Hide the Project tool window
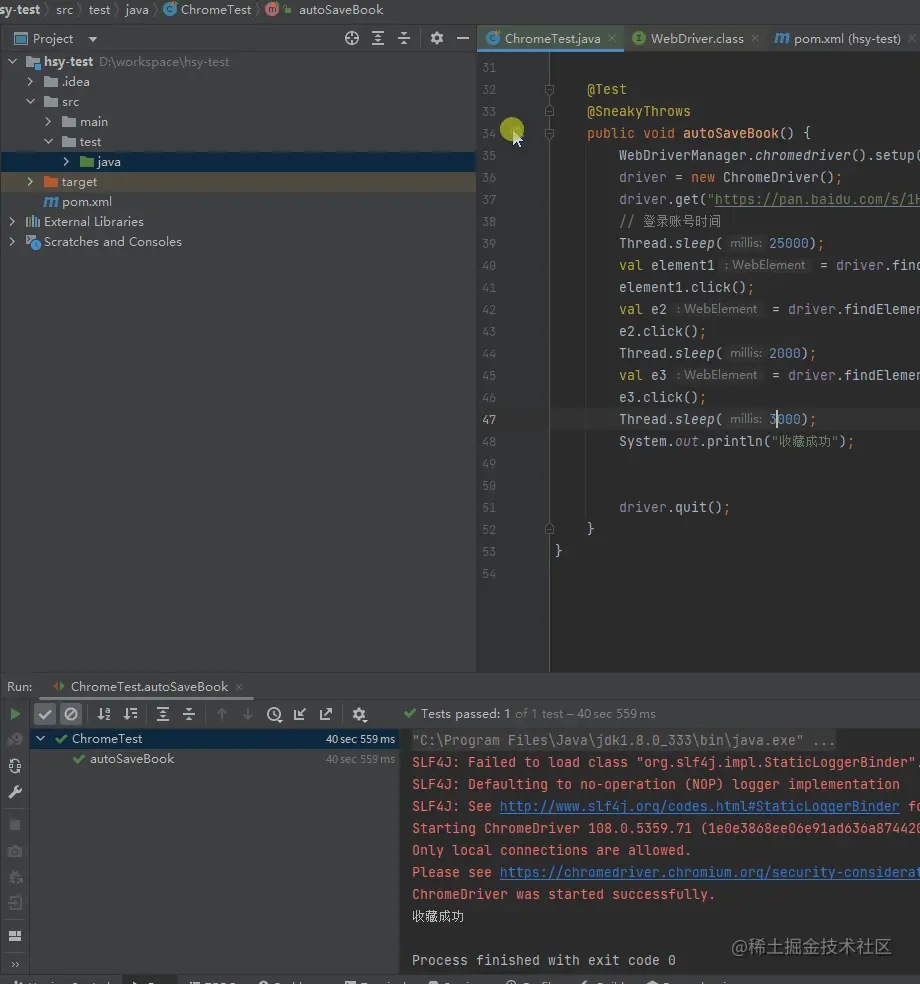The height and width of the screenshot is (984, 920). click(x=463, y=38)
